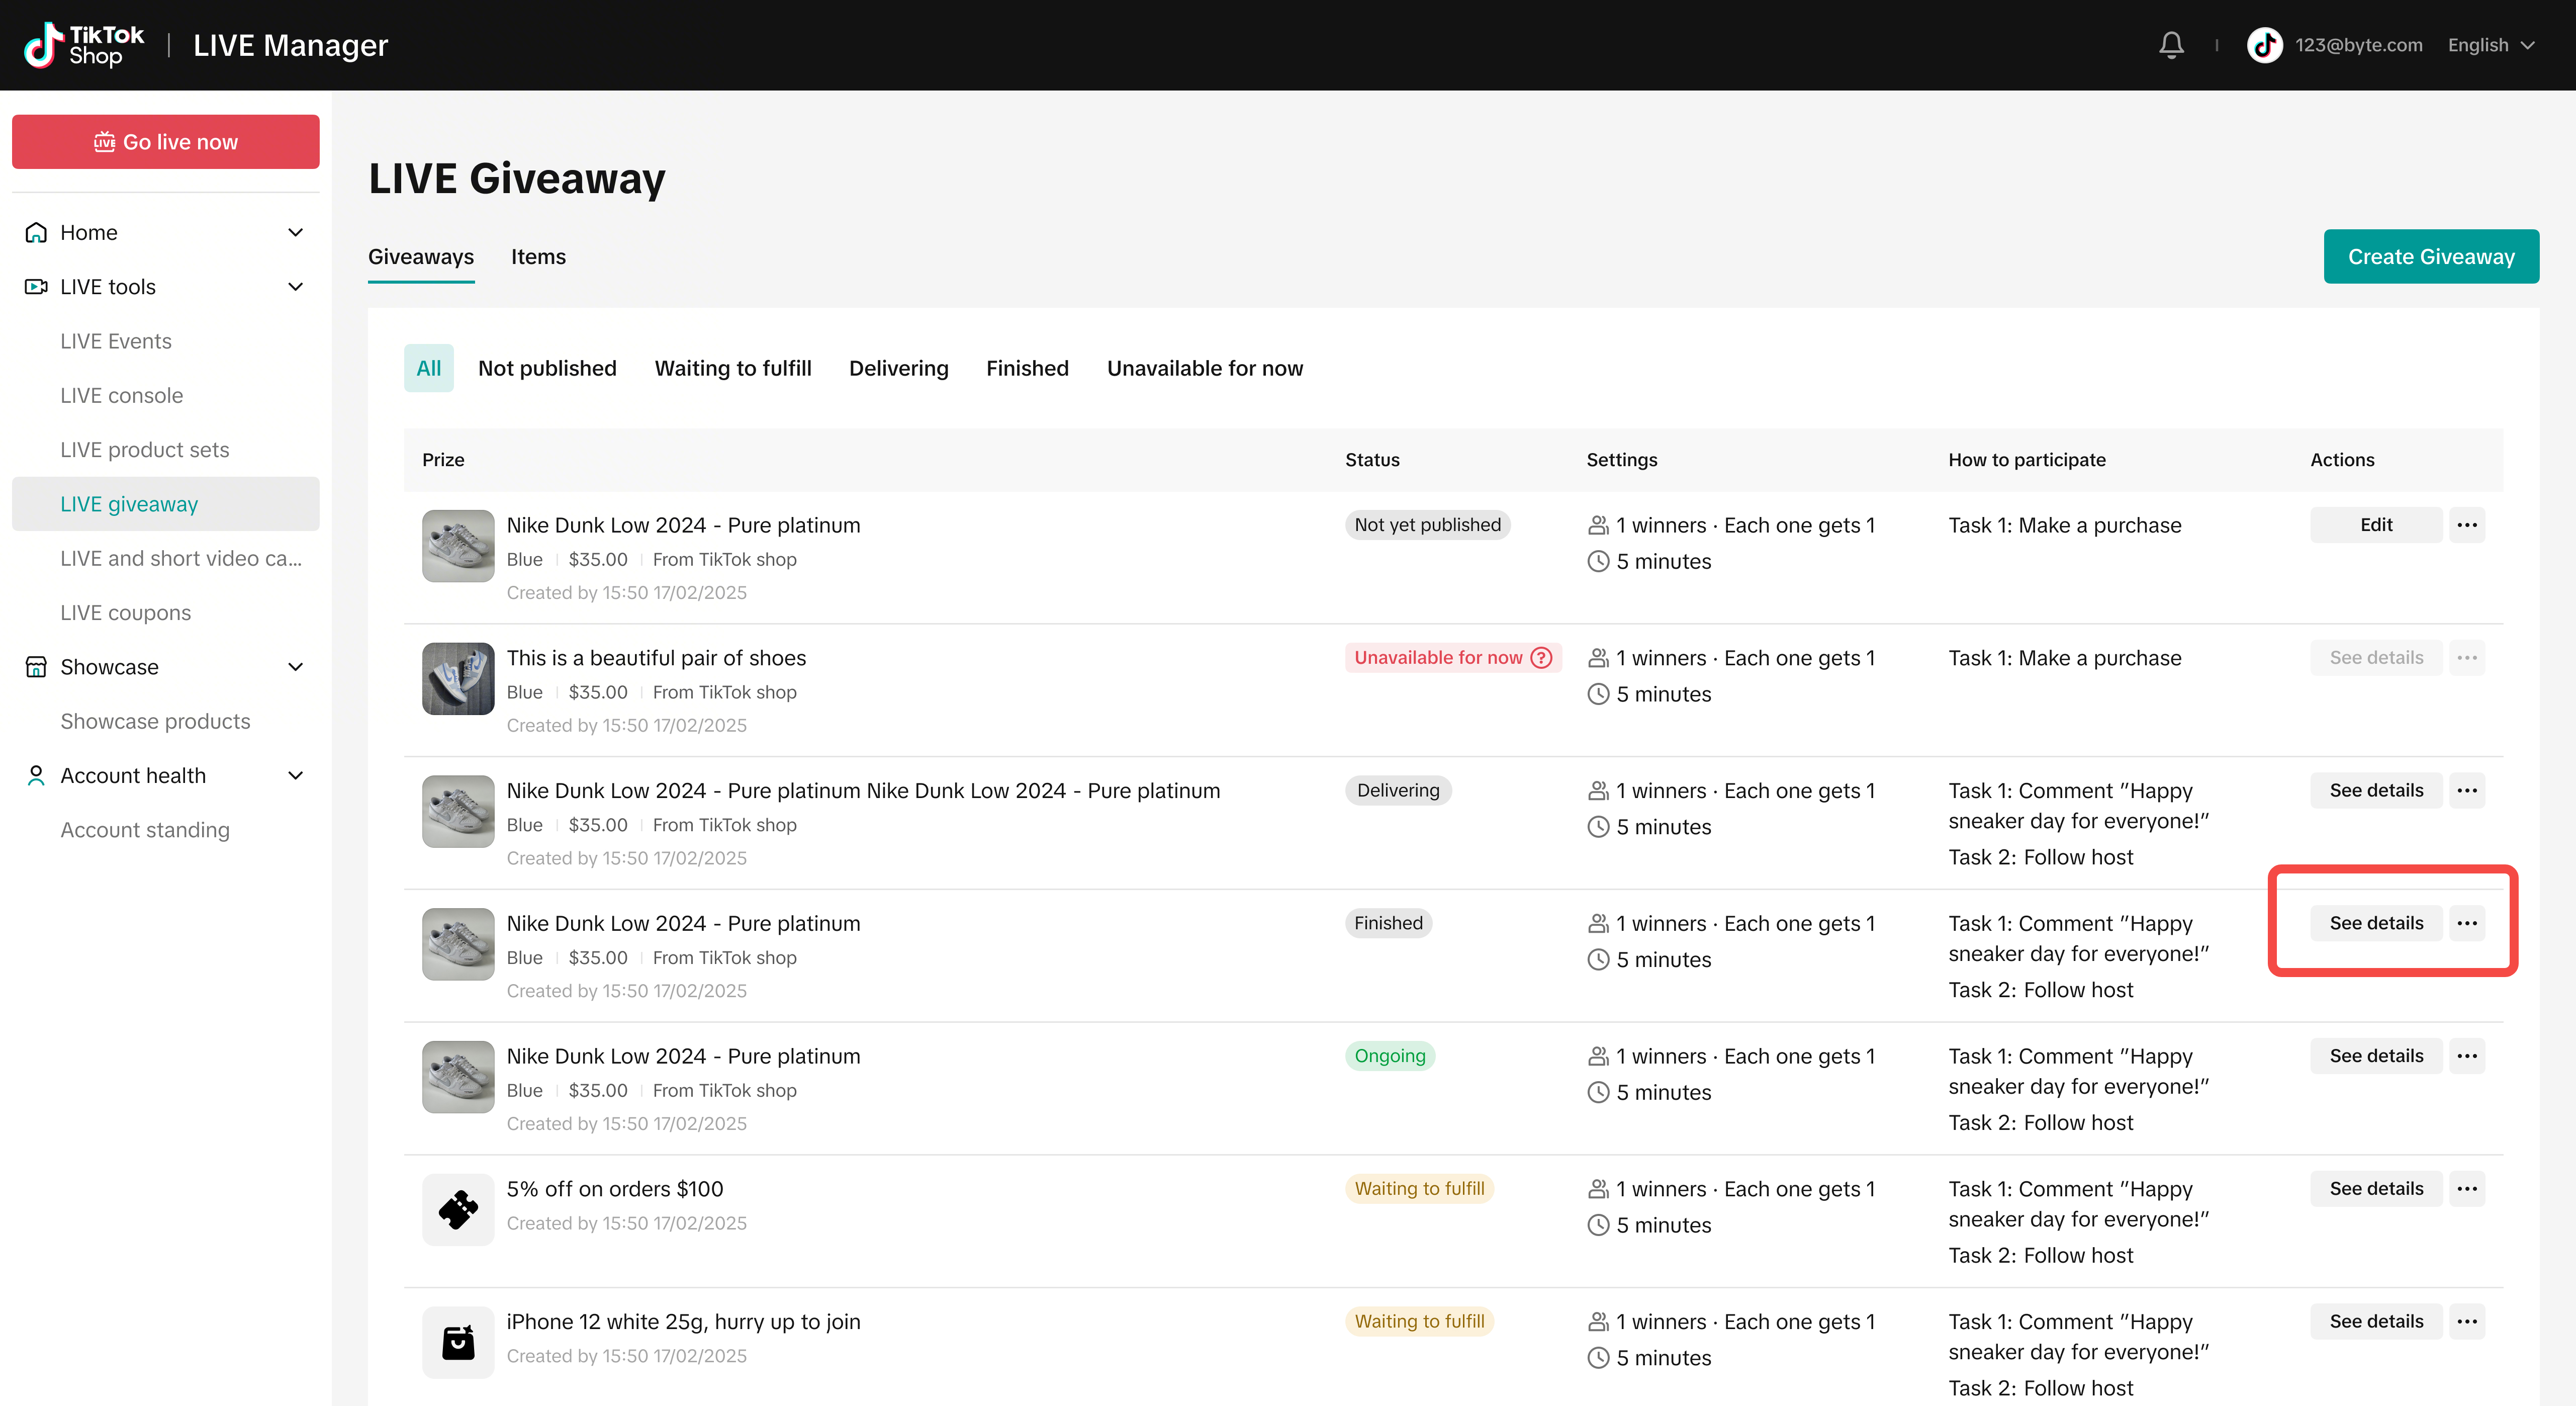
Task: Click the "5% off on orders $100" prize title
Action: 615,1189
